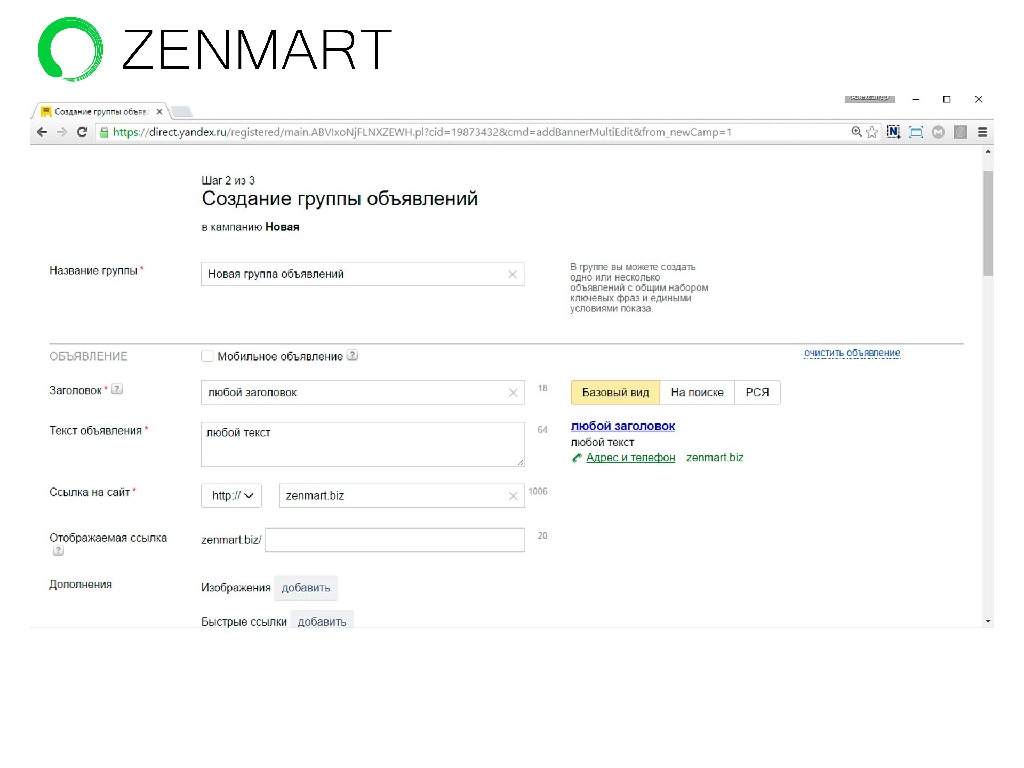Click the Отображаемая ссылка input field
The width and height of the screenshot is (1024, 768).
[395, 540]
